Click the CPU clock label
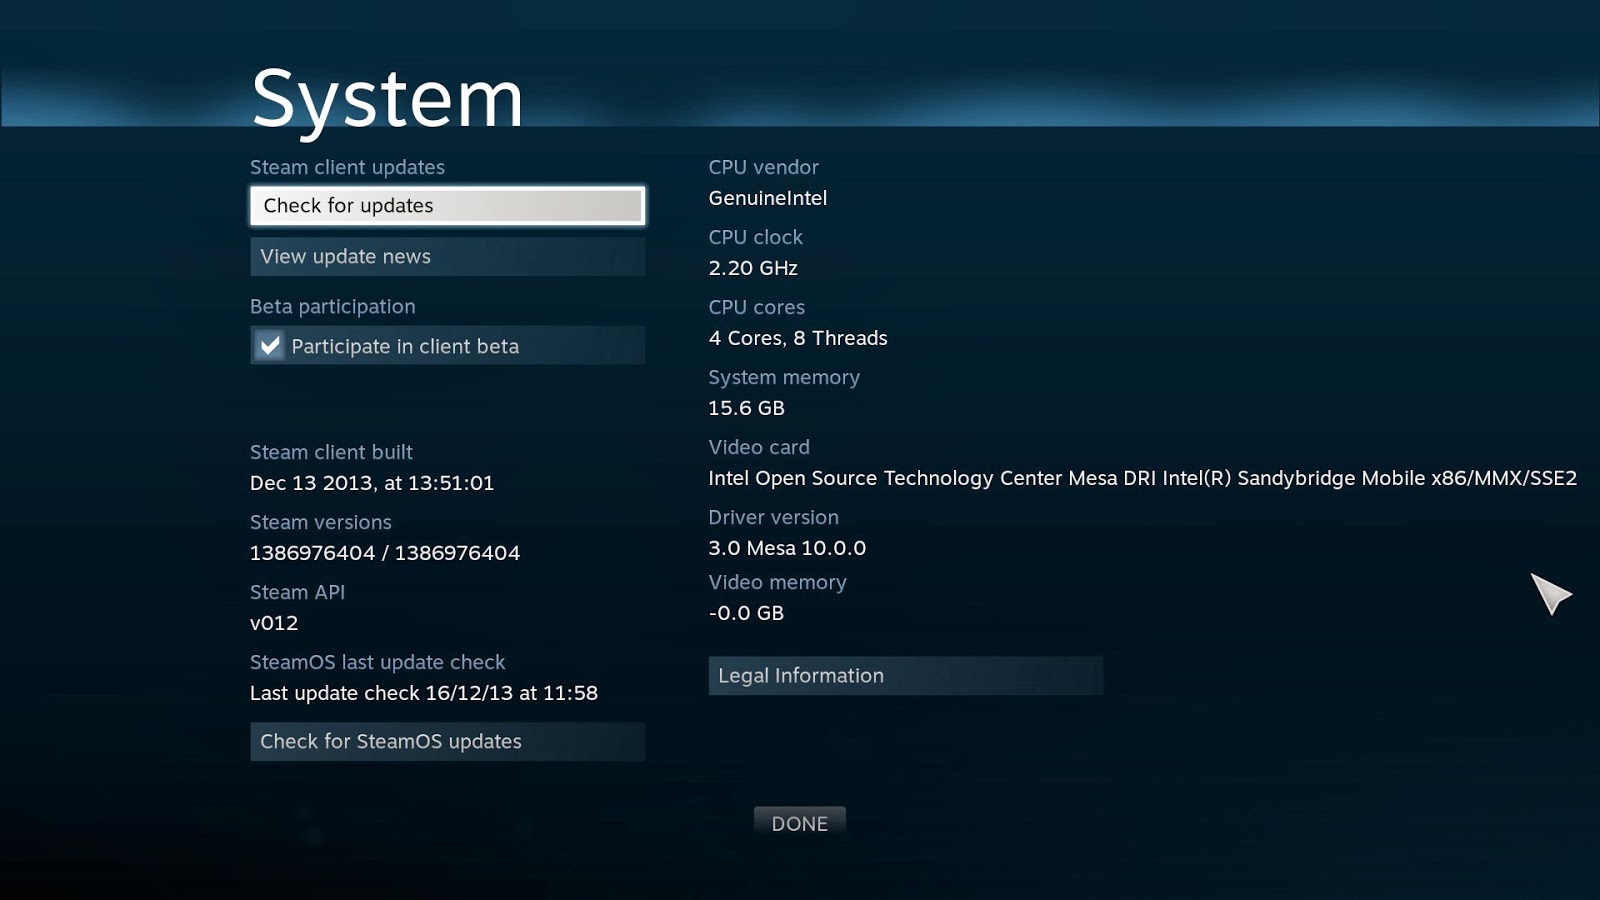Viewport: 1600px width, 900px height. coord(755,237)
